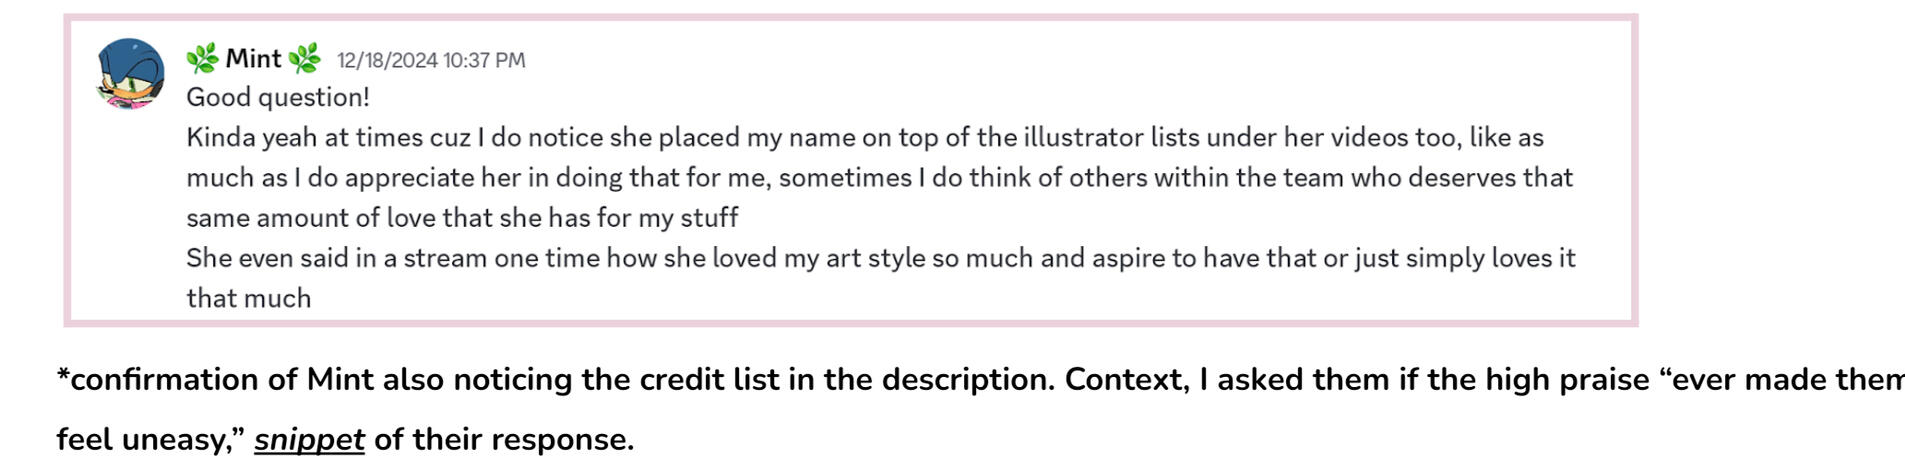Click the herb emoji before Mint
Image resolution: width=1905 pixels, height=470 pixels.
pyautogui.click(x=202, y=59)
